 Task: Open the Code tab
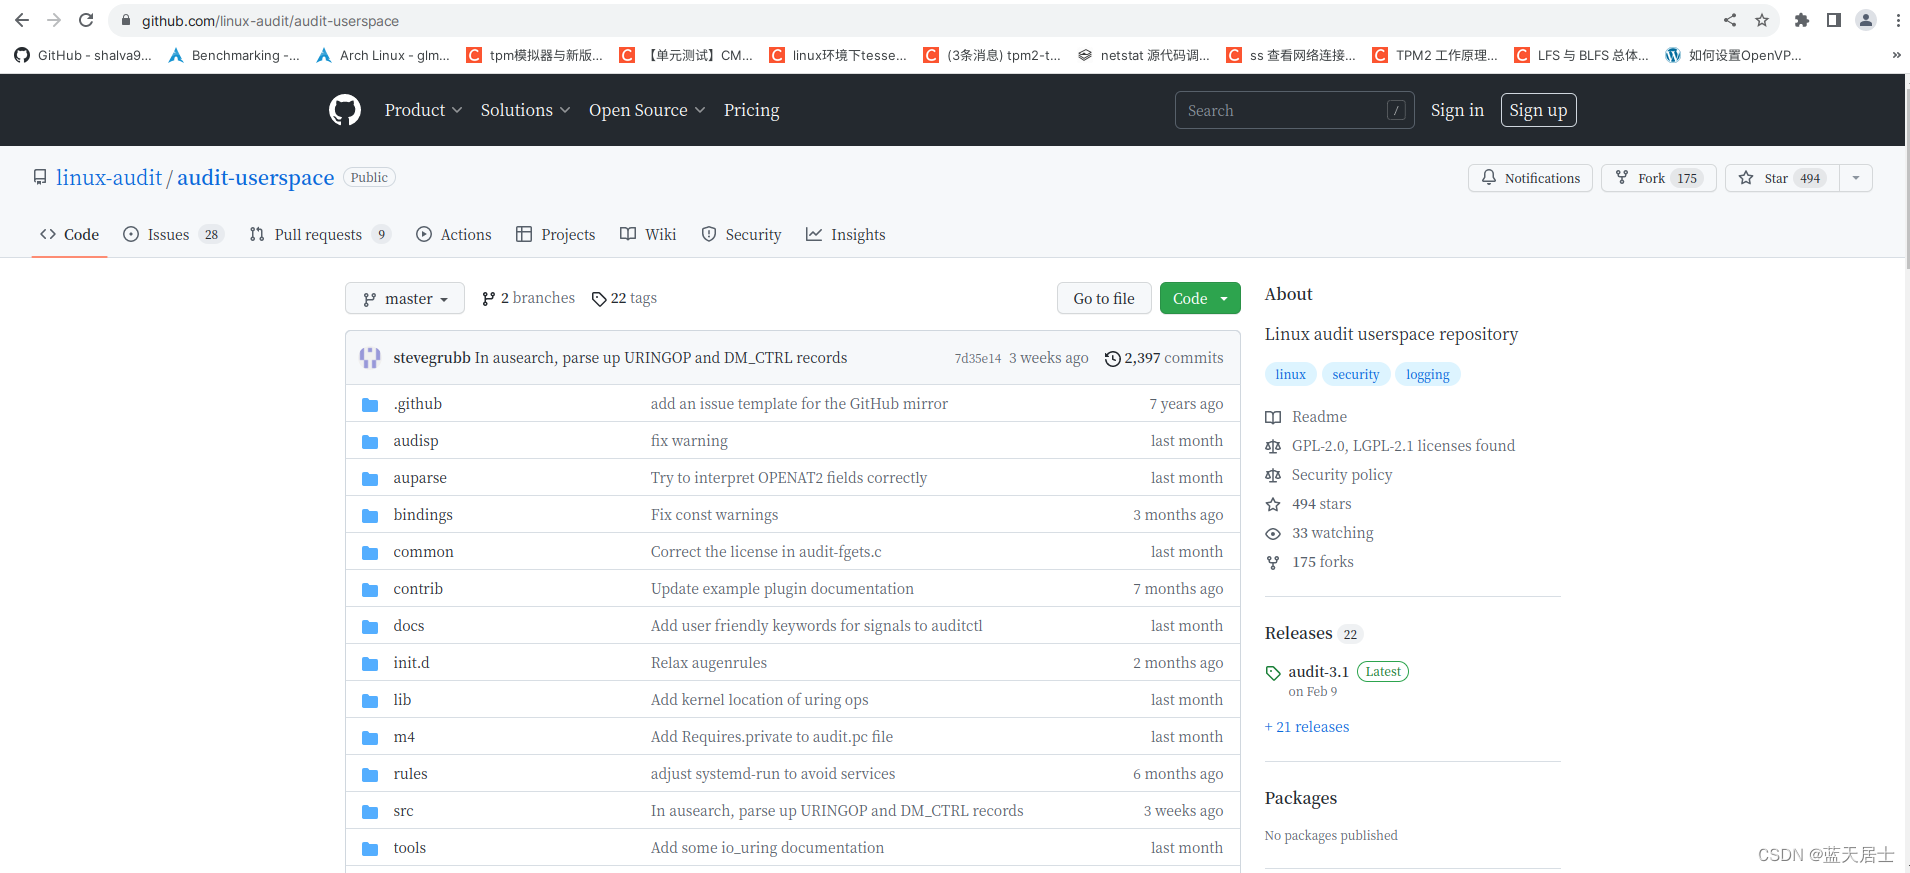[x=69, y=234]
